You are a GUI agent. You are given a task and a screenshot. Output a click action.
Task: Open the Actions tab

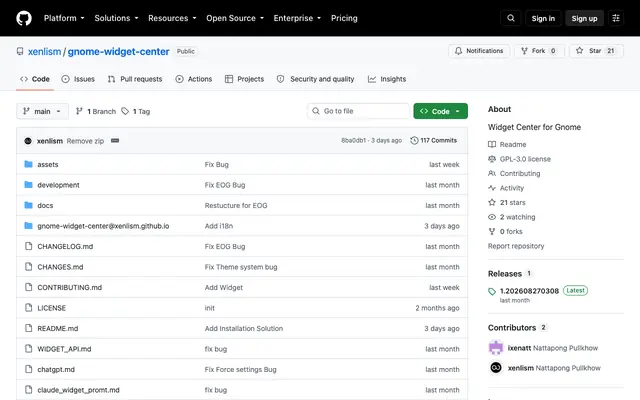coord(194,79)
